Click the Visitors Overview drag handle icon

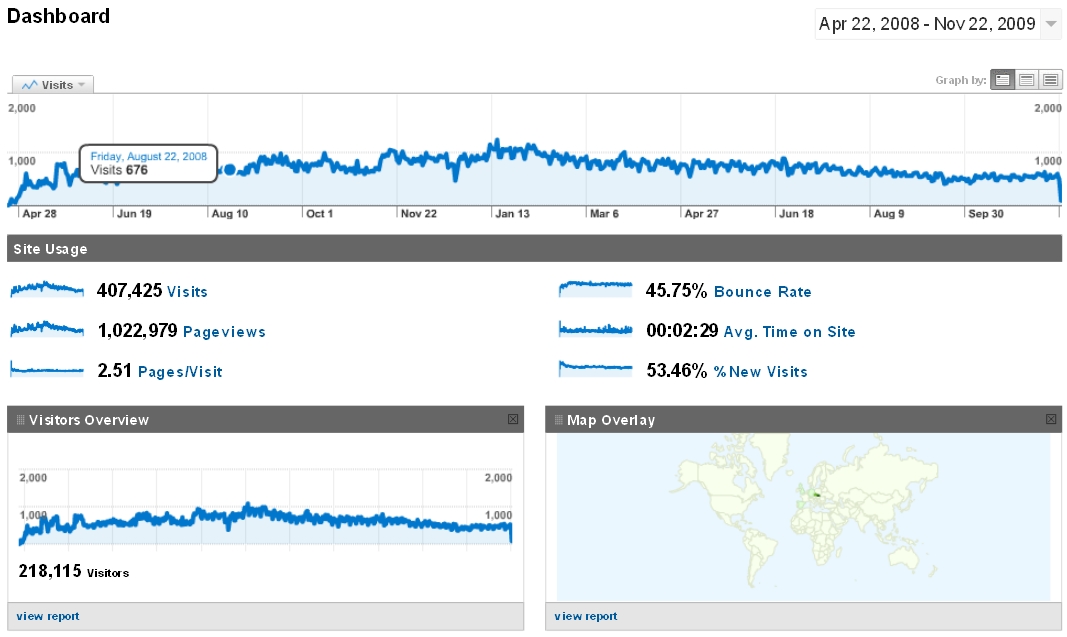pyautogui.click(x=20, y=420)
